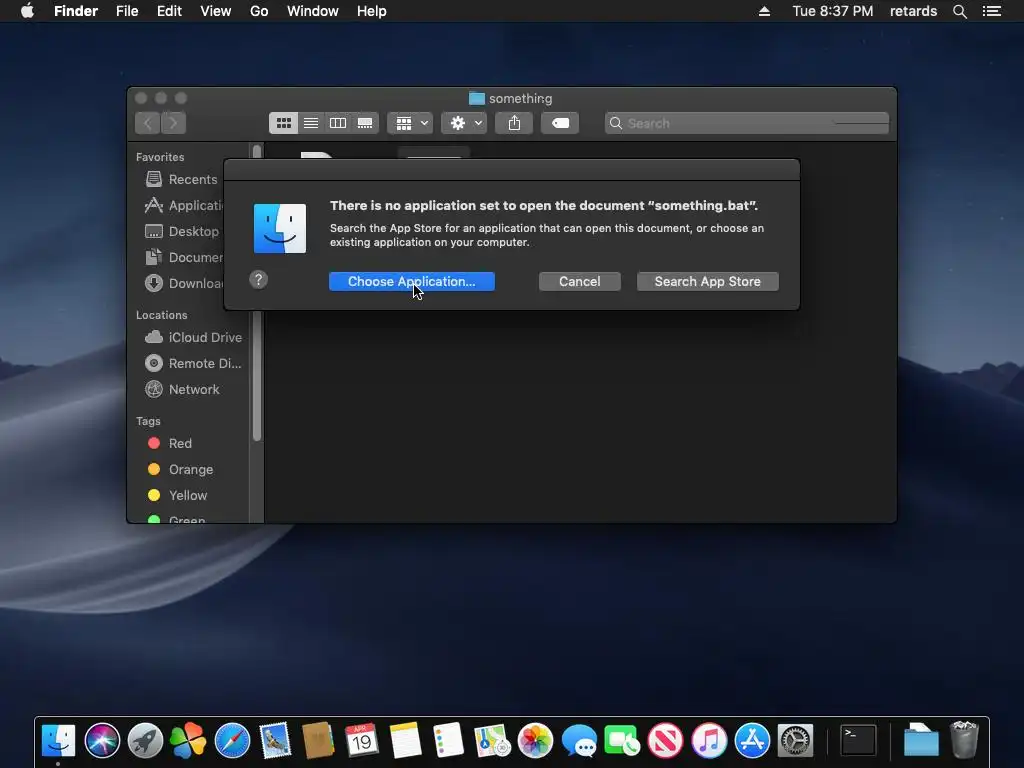Screen dimensions: 1024x768
Task: Open the Finder menu
Action: [76, 11]
